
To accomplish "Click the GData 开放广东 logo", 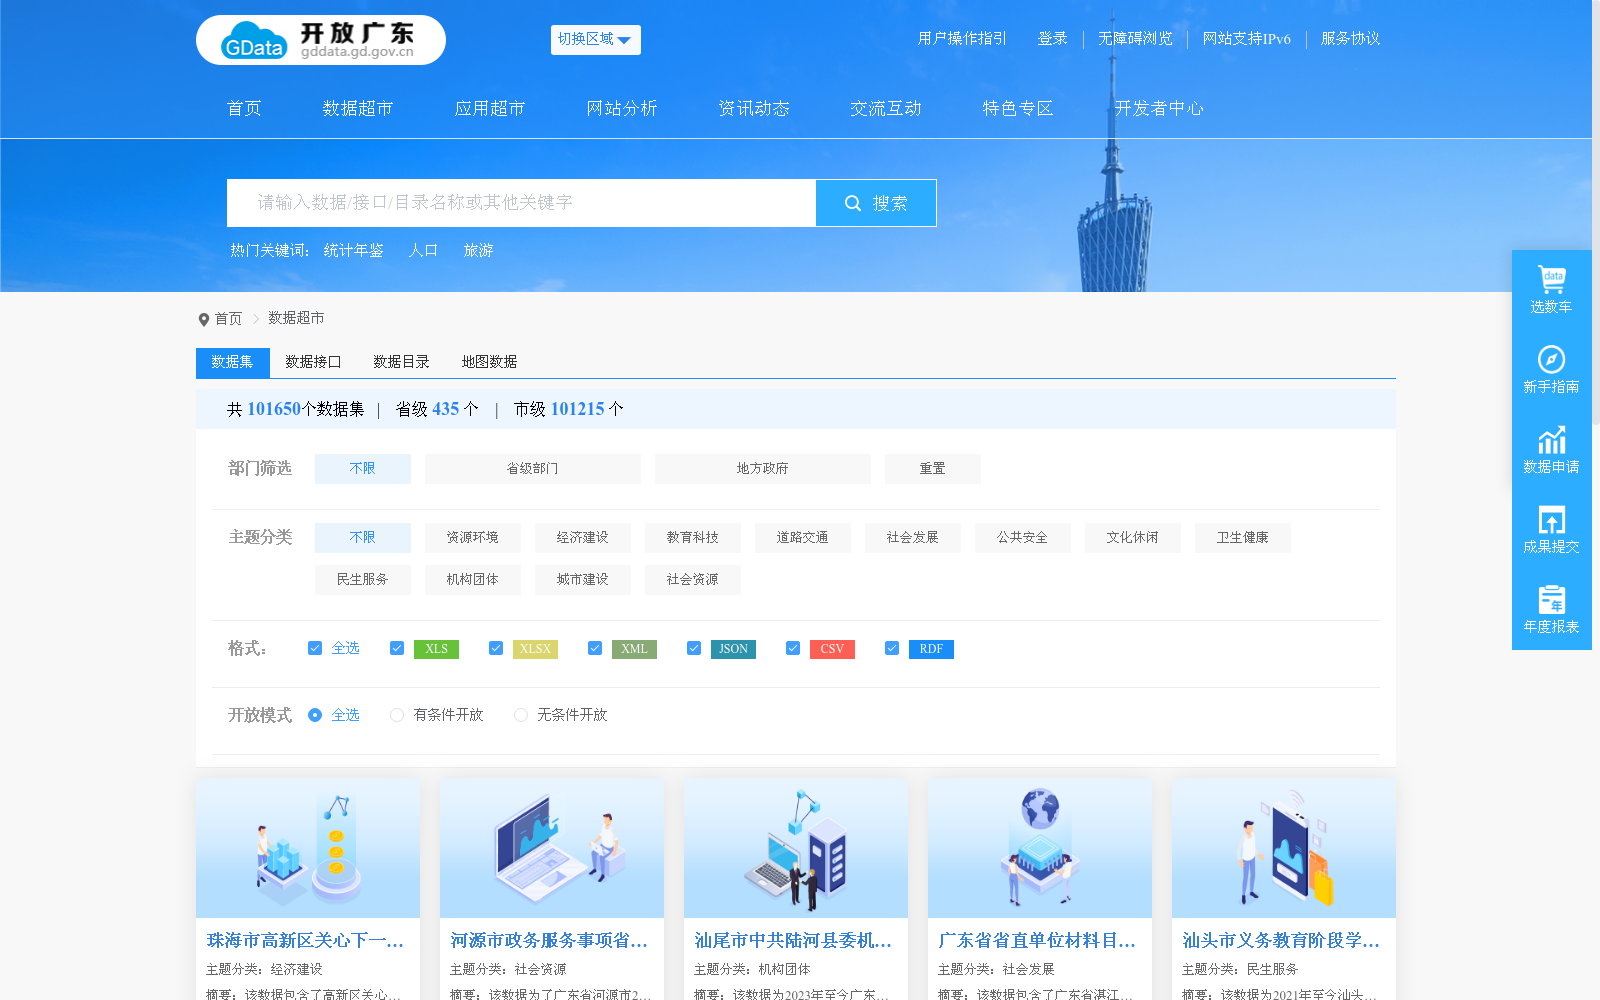I will point(320,40).
